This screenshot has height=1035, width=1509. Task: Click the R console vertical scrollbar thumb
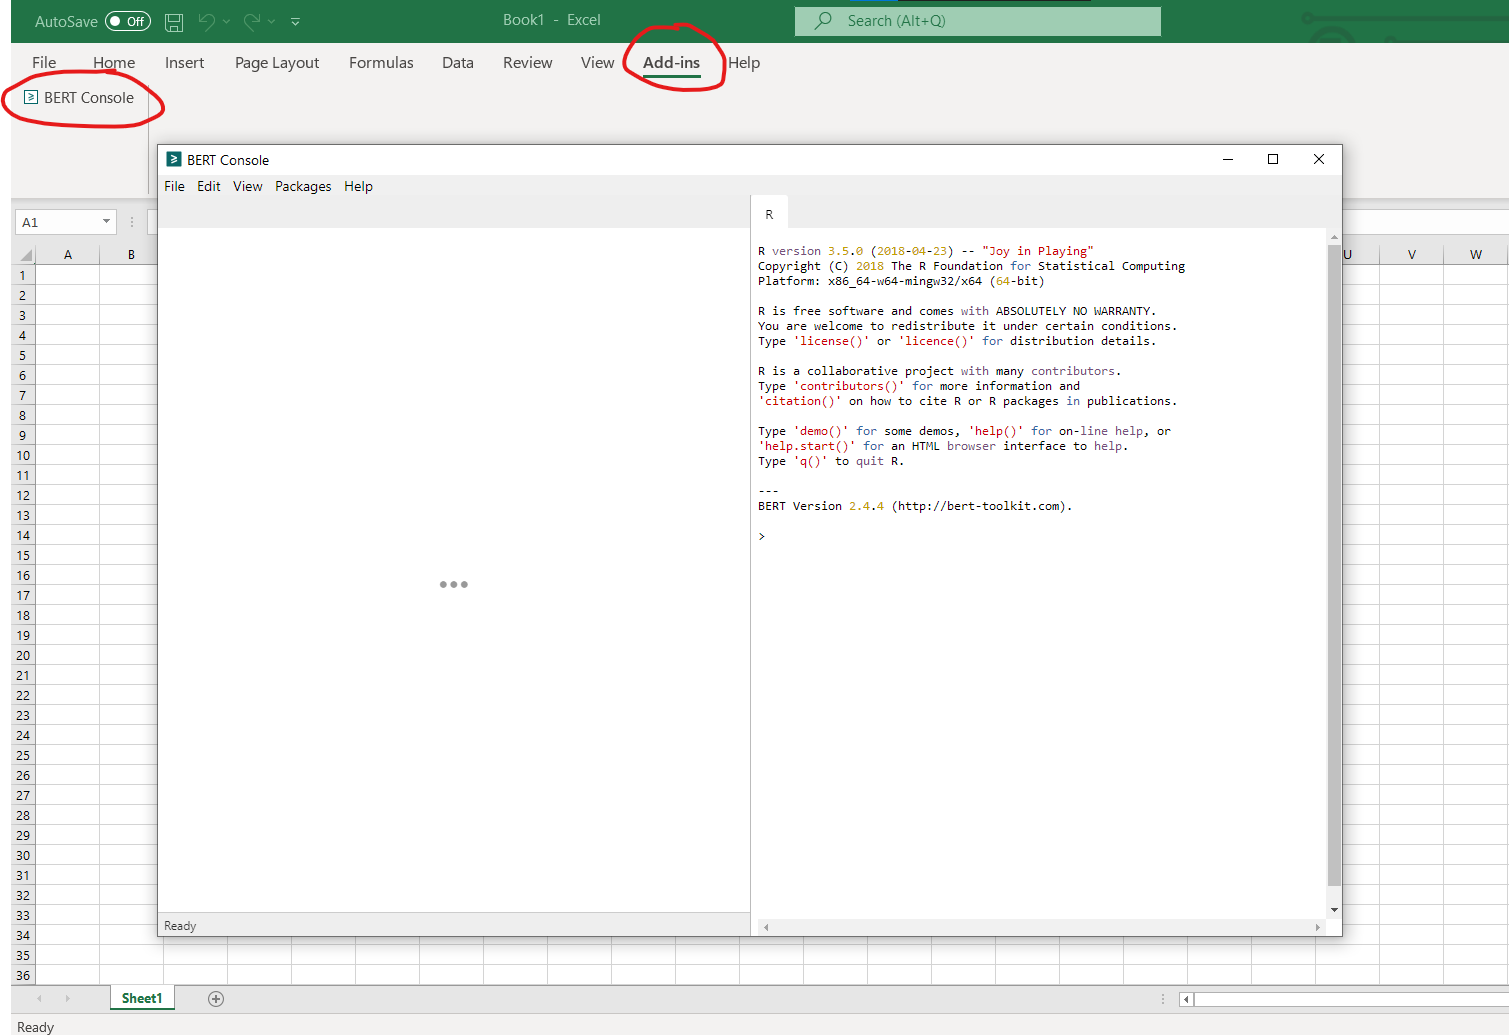tap(1334, 565)
